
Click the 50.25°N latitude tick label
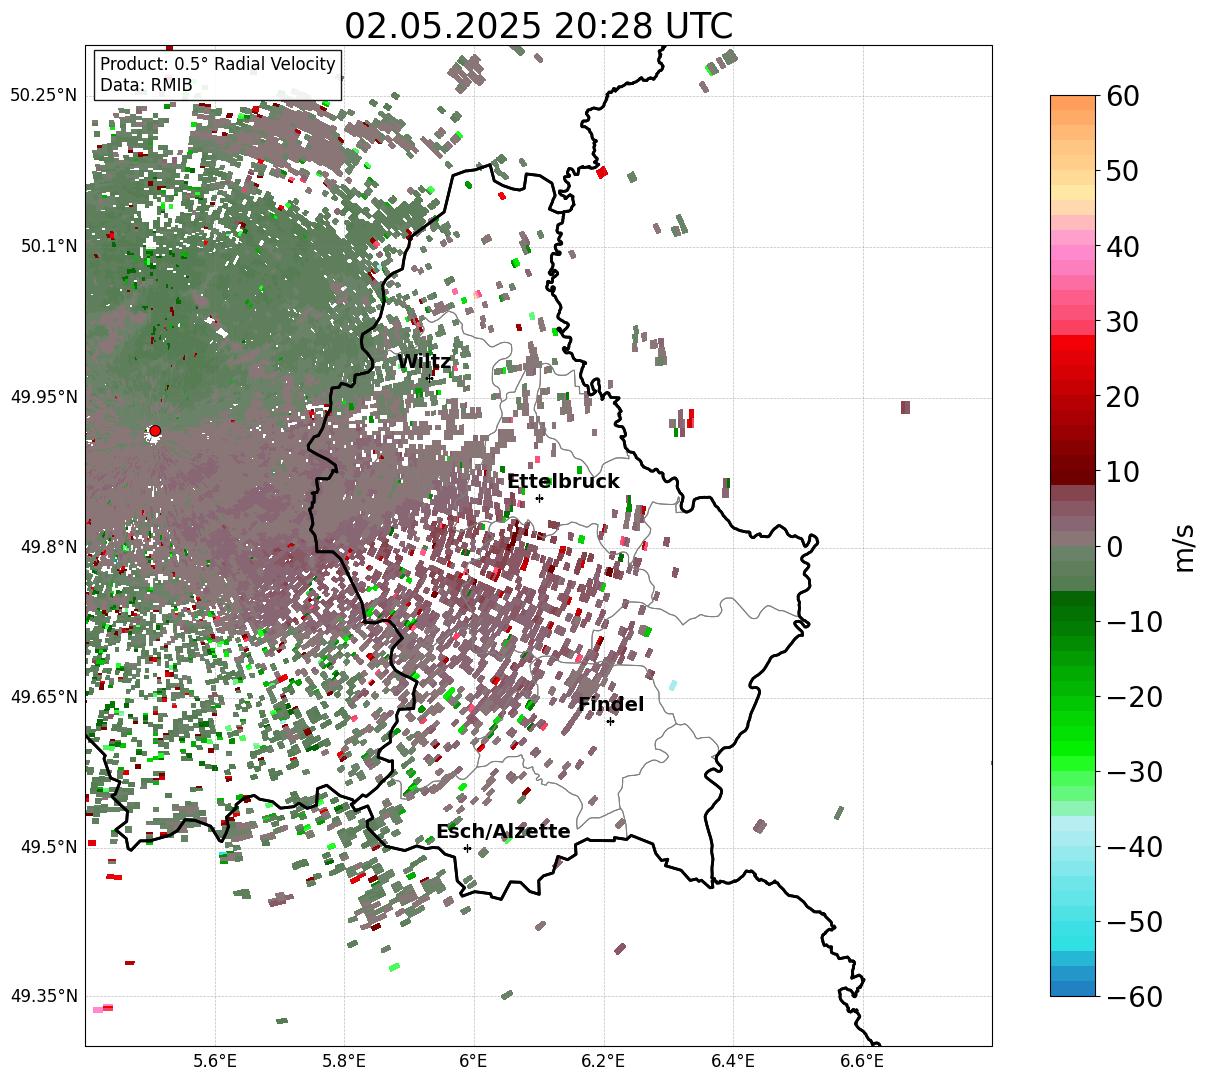pos(43,96)
